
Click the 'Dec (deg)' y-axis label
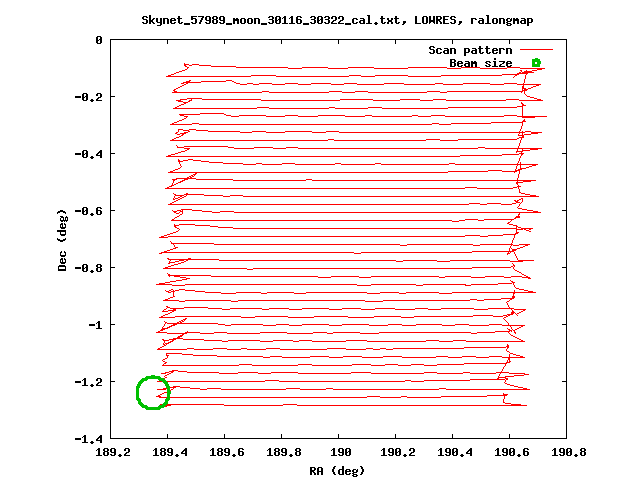pyautogui.click(x=62, y=240)
